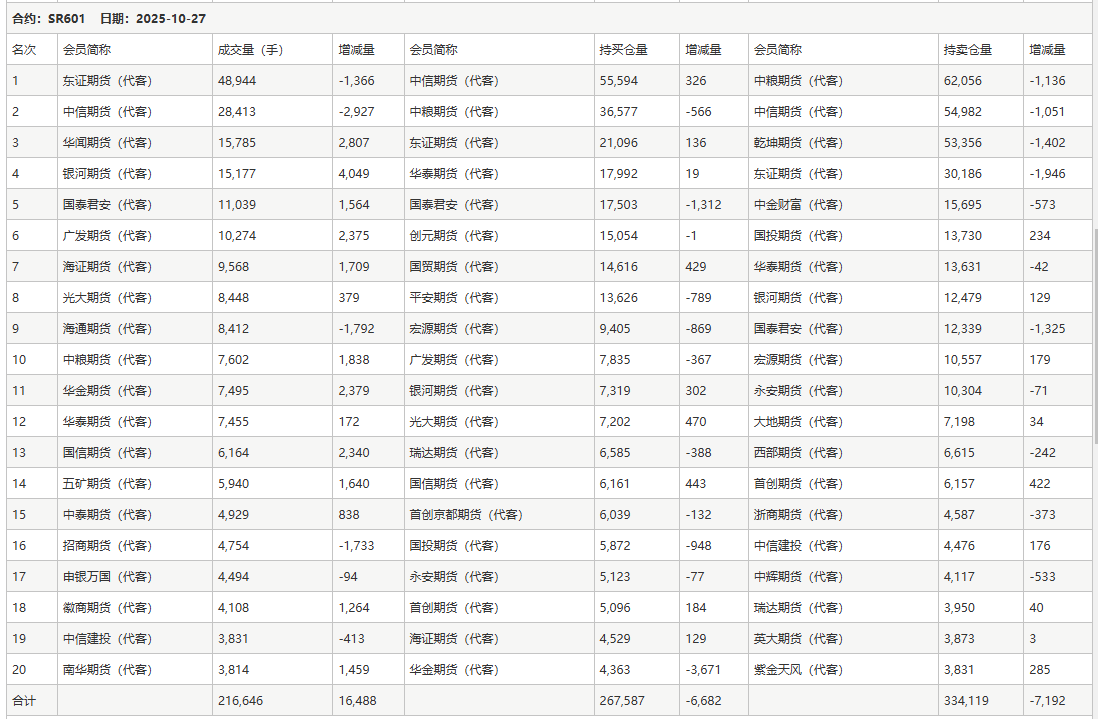Select the 合计 total row label
Screen dimensions: 1098x719
click(24, 701)
